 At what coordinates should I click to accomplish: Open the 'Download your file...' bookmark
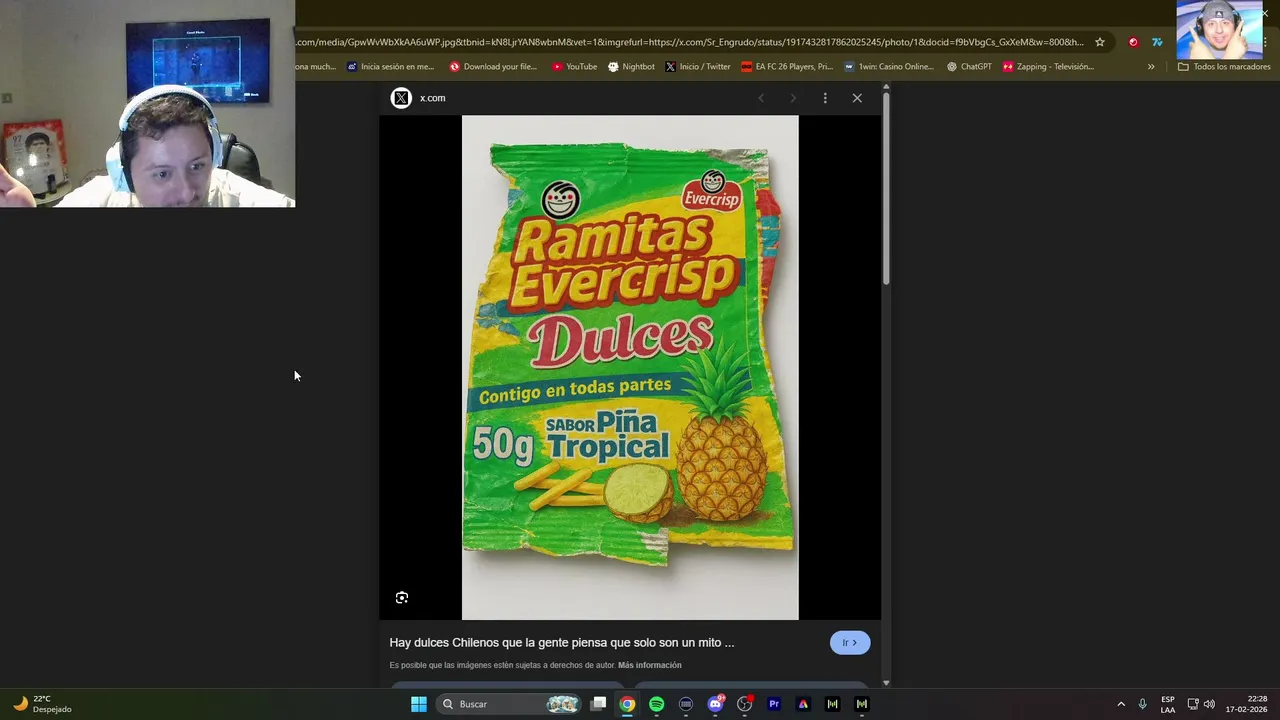[x=493, y=67]
